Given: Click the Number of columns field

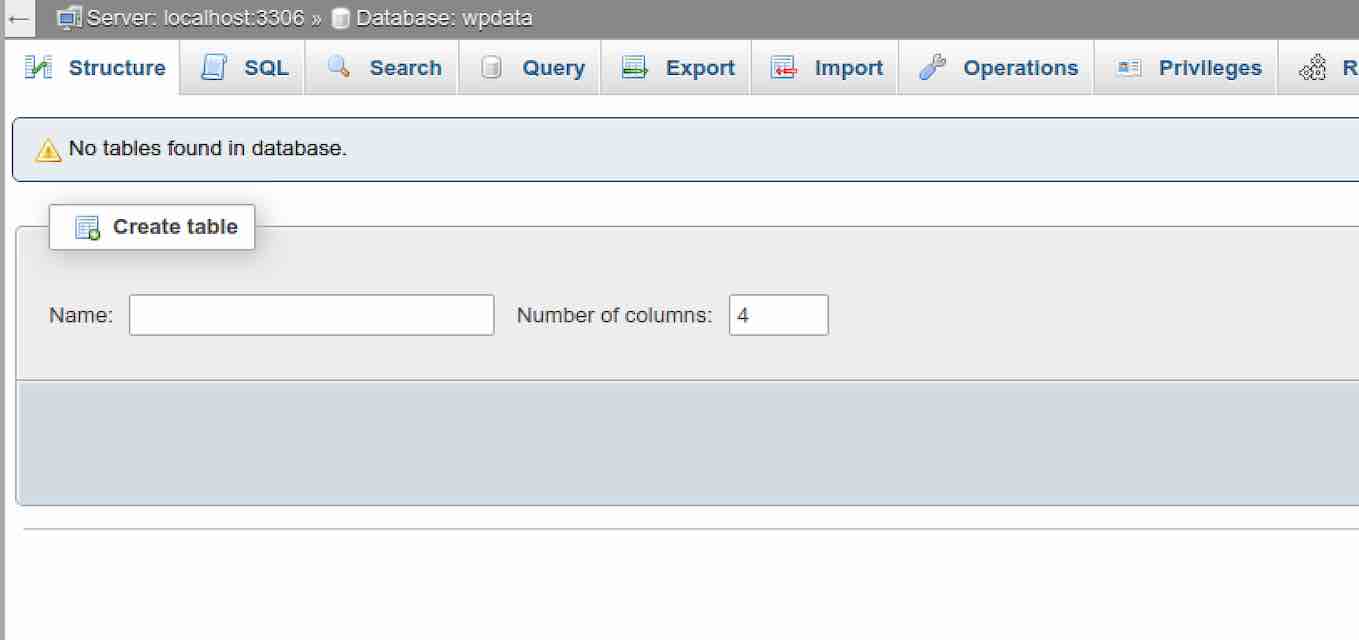Looking at the screenshot, I should [x=778, y=315].
